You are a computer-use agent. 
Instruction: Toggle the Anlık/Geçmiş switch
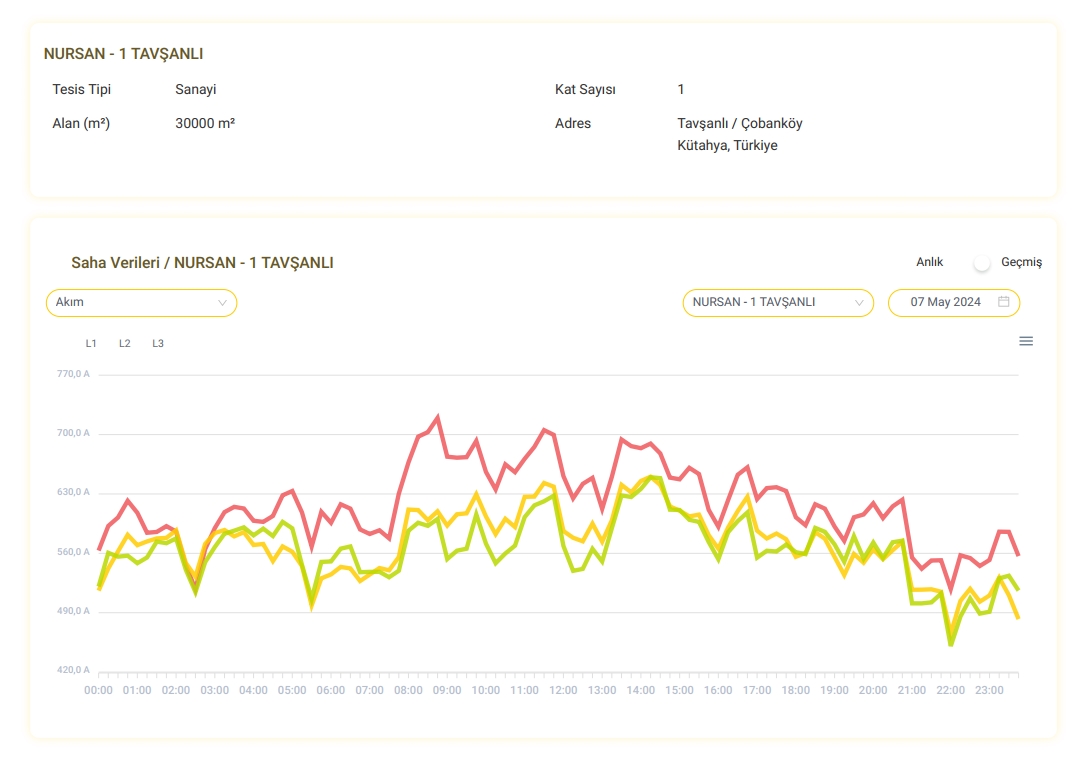point(982,262)
